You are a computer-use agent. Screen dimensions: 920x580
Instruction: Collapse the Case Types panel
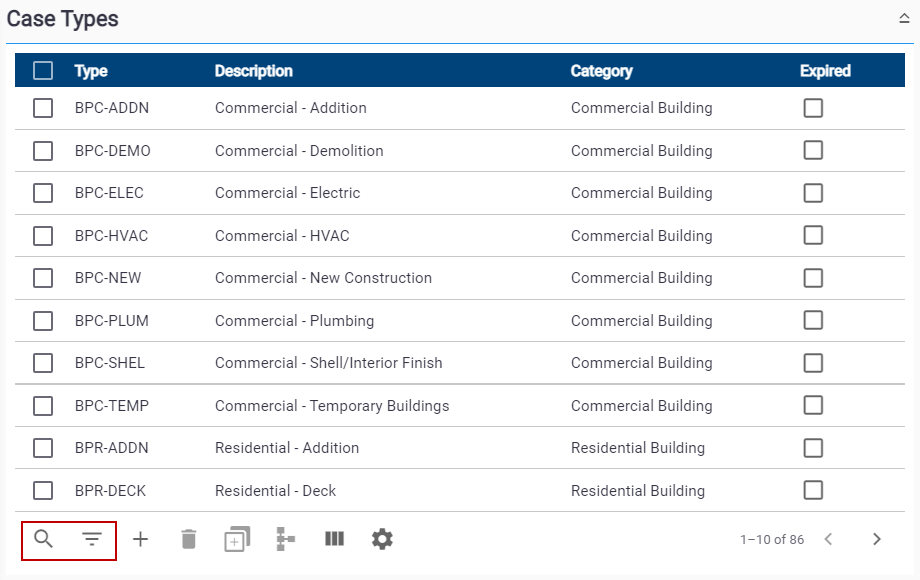coord(904,19)
